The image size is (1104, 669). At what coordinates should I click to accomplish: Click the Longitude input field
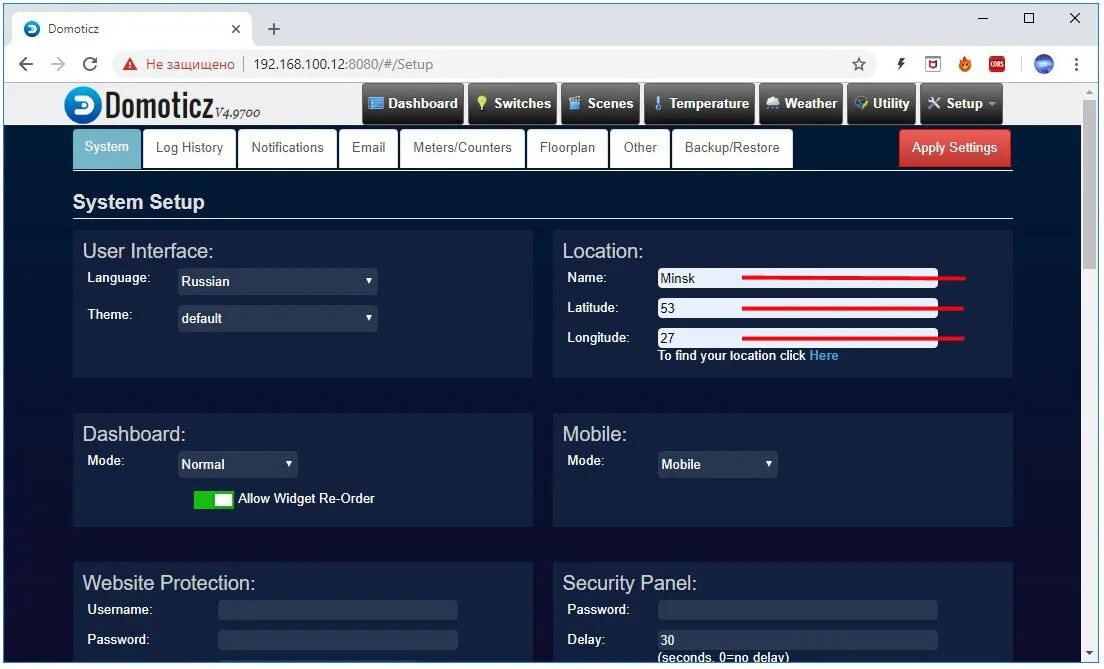798,338
